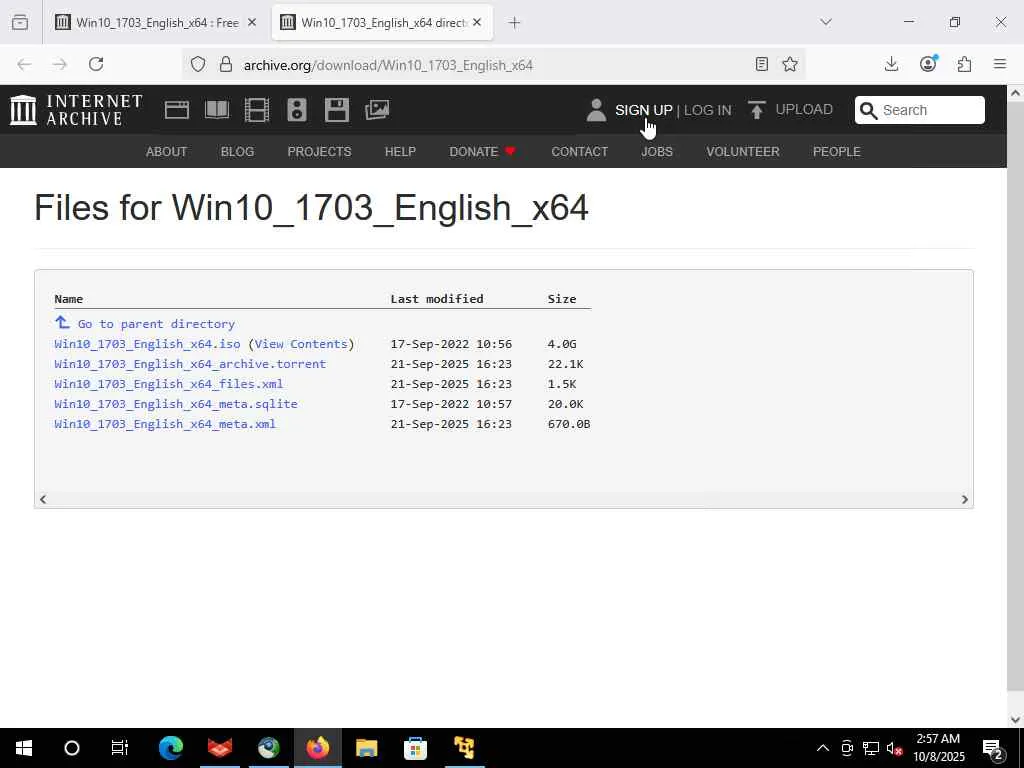This screenshot has width=1024, height=768.
Task: Close the first Win10_1703_English_x64 tab
Action: tap(252, 23)
